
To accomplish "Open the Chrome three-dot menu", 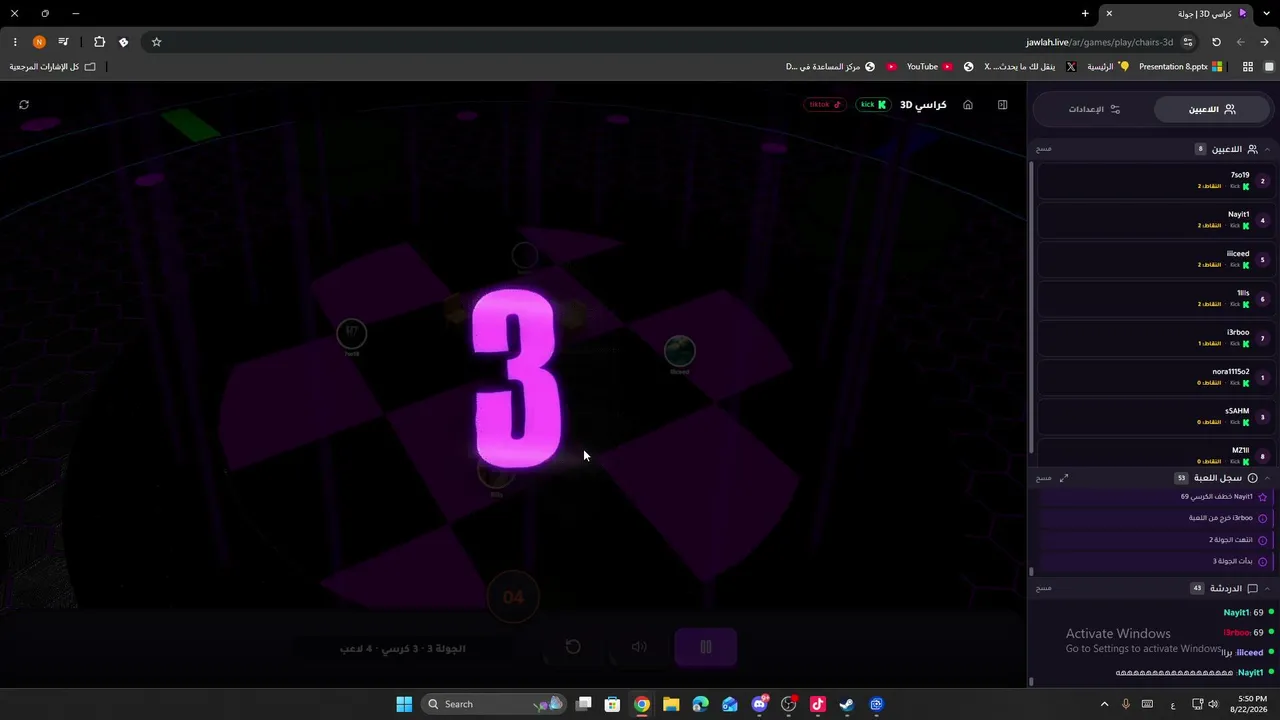I will point(14,42).
